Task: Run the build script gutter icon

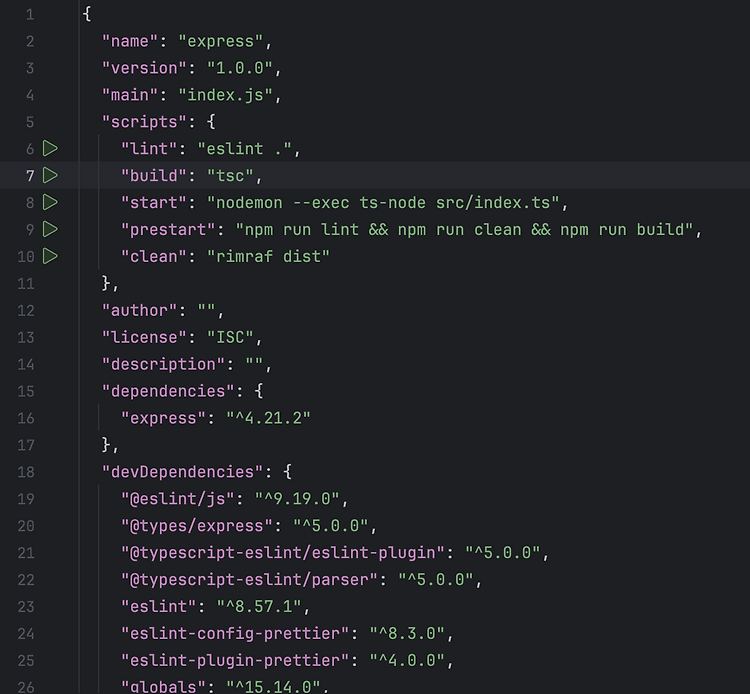Action: tap(50, 176)
